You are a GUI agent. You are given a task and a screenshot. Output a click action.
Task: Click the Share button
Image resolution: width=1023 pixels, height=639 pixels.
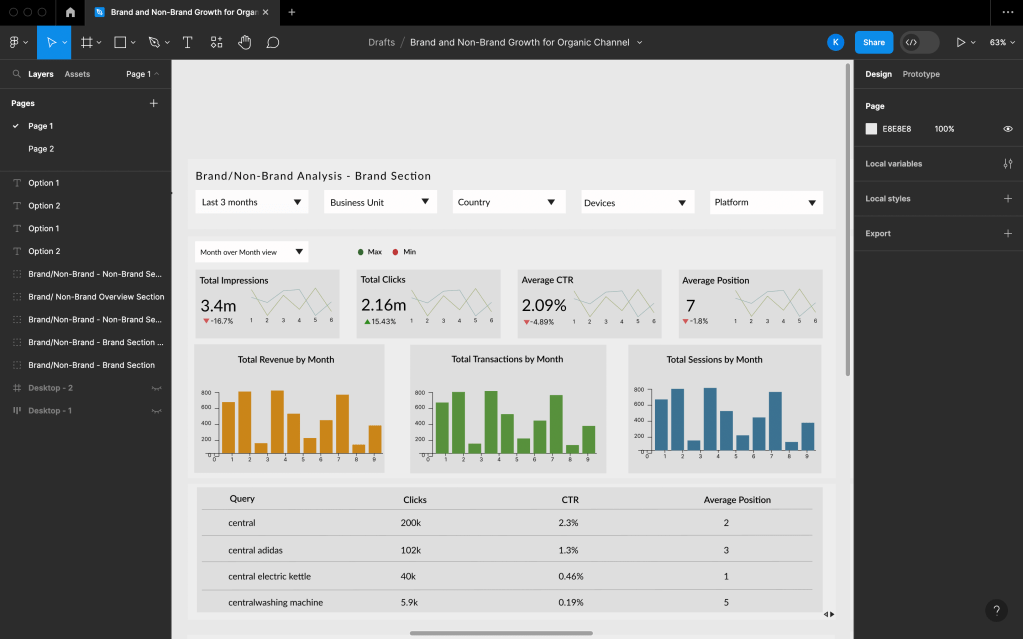[874, 42]
